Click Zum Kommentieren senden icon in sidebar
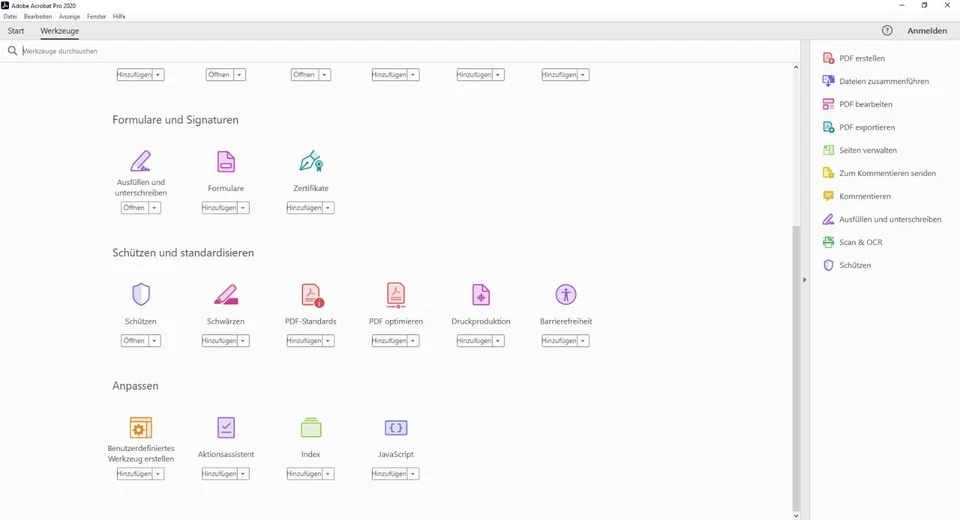The width and height of the screenshot is (960, 520). tap(828, 173)
